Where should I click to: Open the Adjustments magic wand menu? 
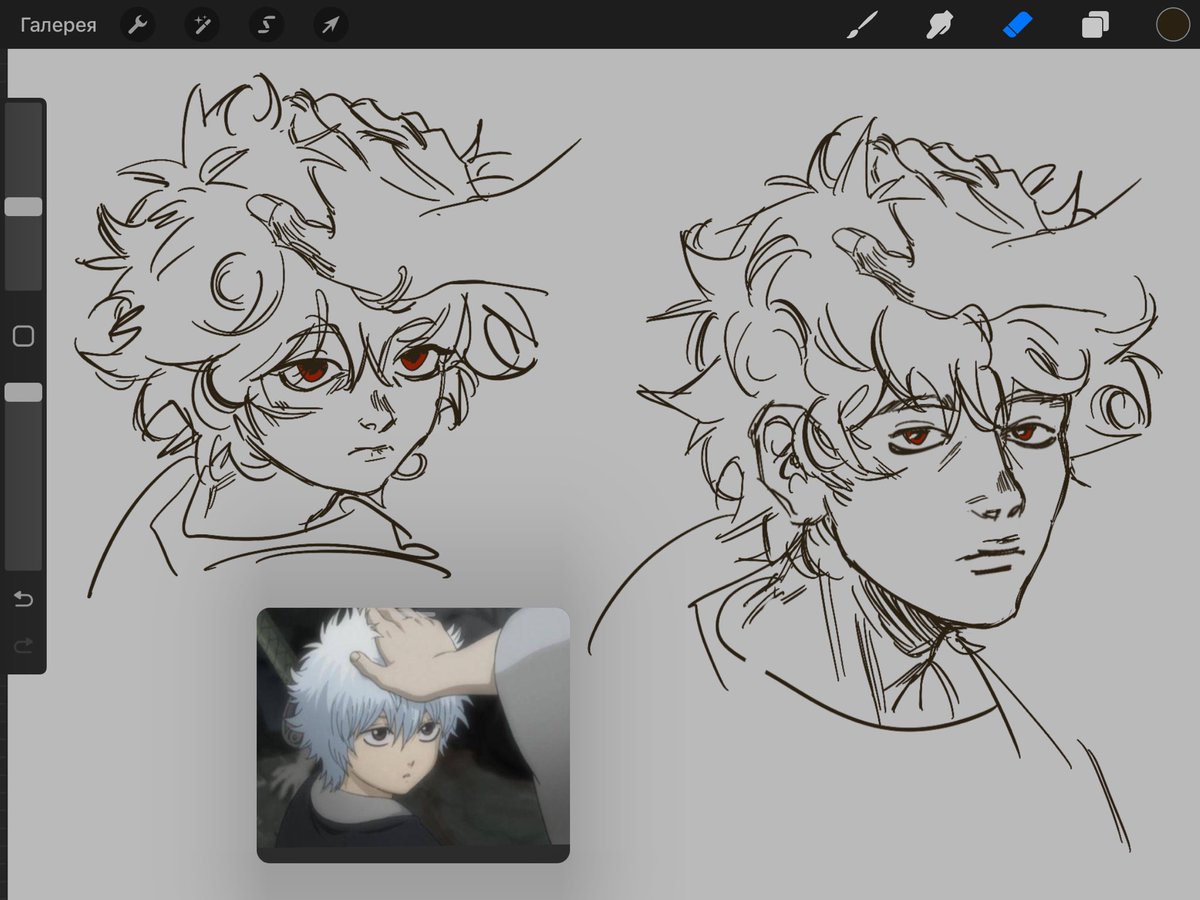click(x=202, y=25)
